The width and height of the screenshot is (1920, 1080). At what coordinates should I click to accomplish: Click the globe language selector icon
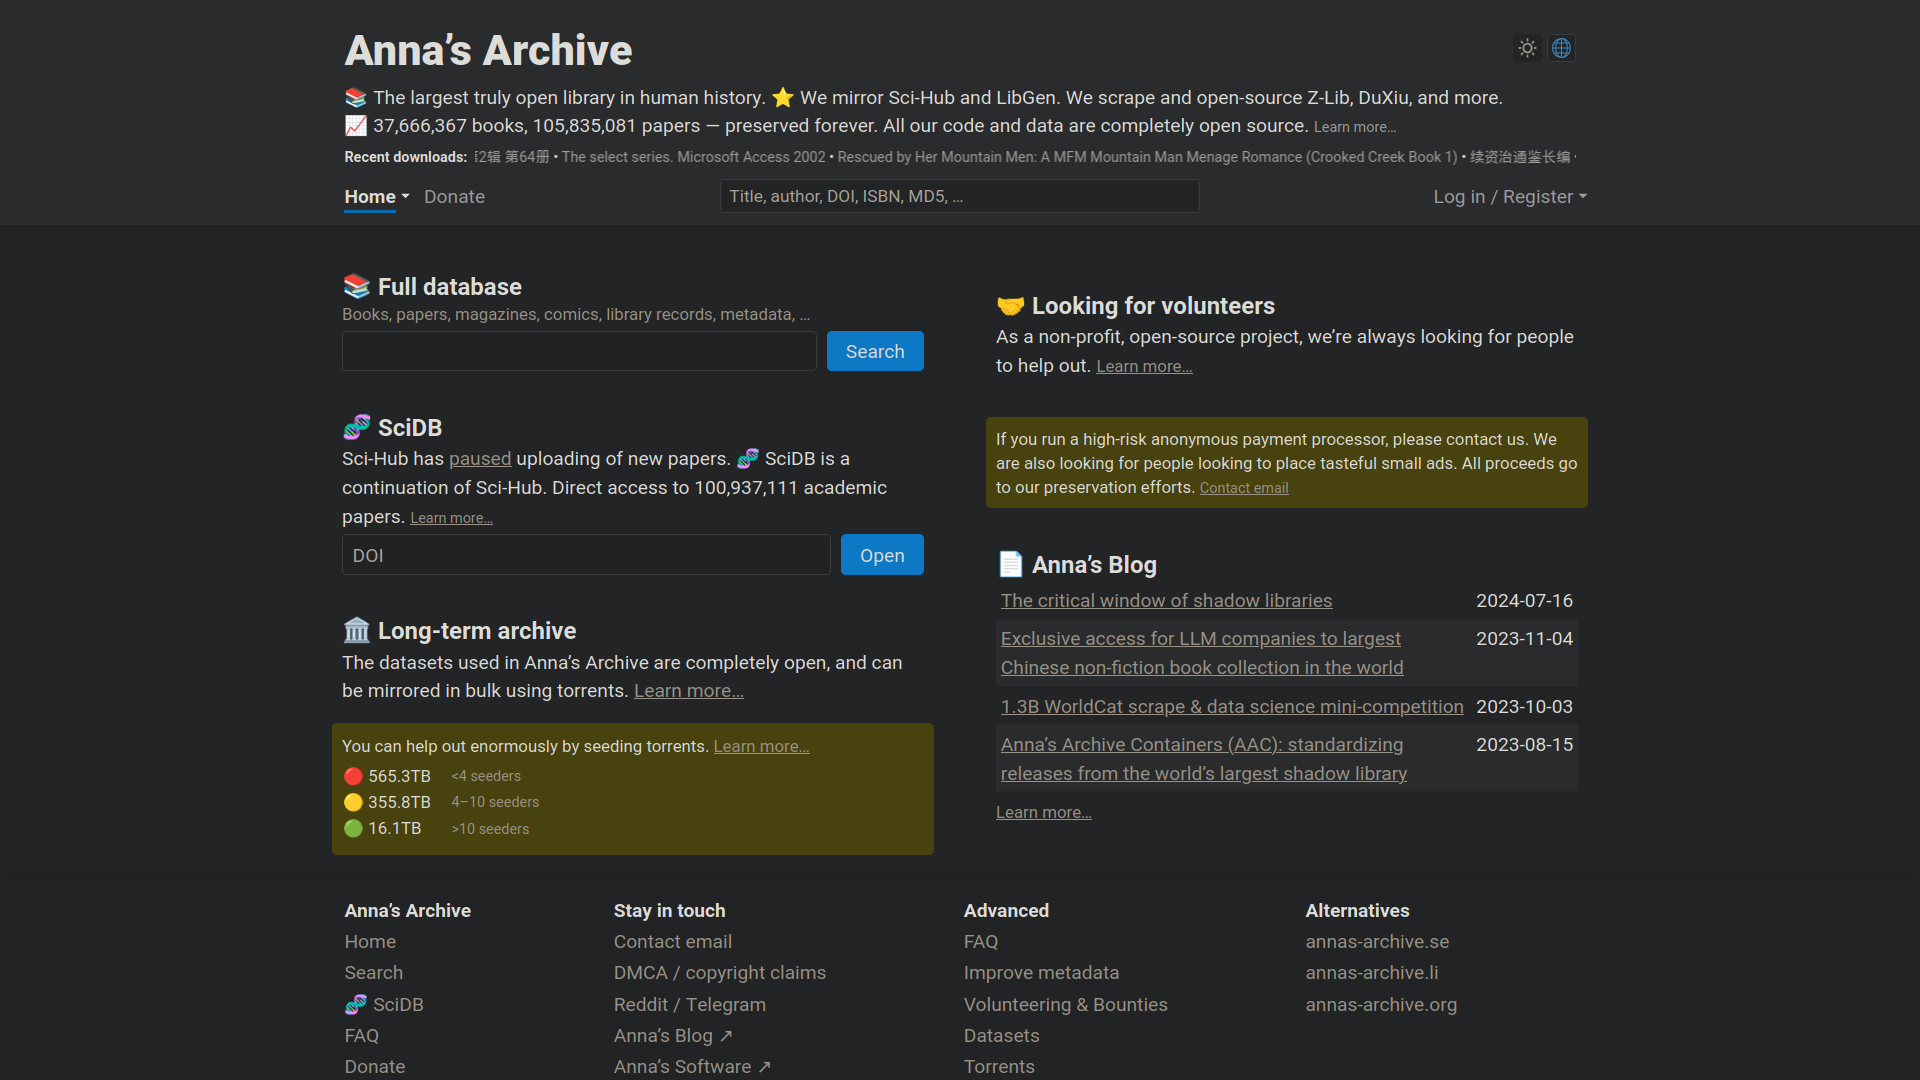pos(1561,48)
